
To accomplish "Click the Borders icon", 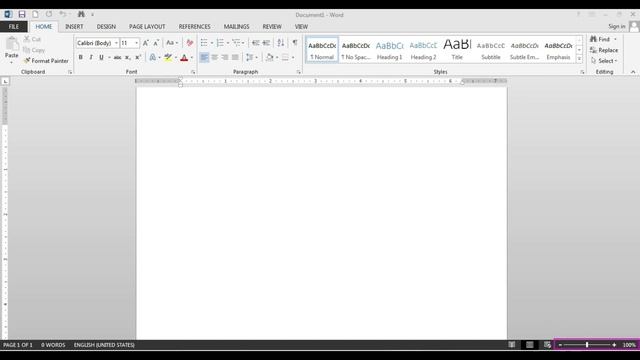I will (285, 58).
